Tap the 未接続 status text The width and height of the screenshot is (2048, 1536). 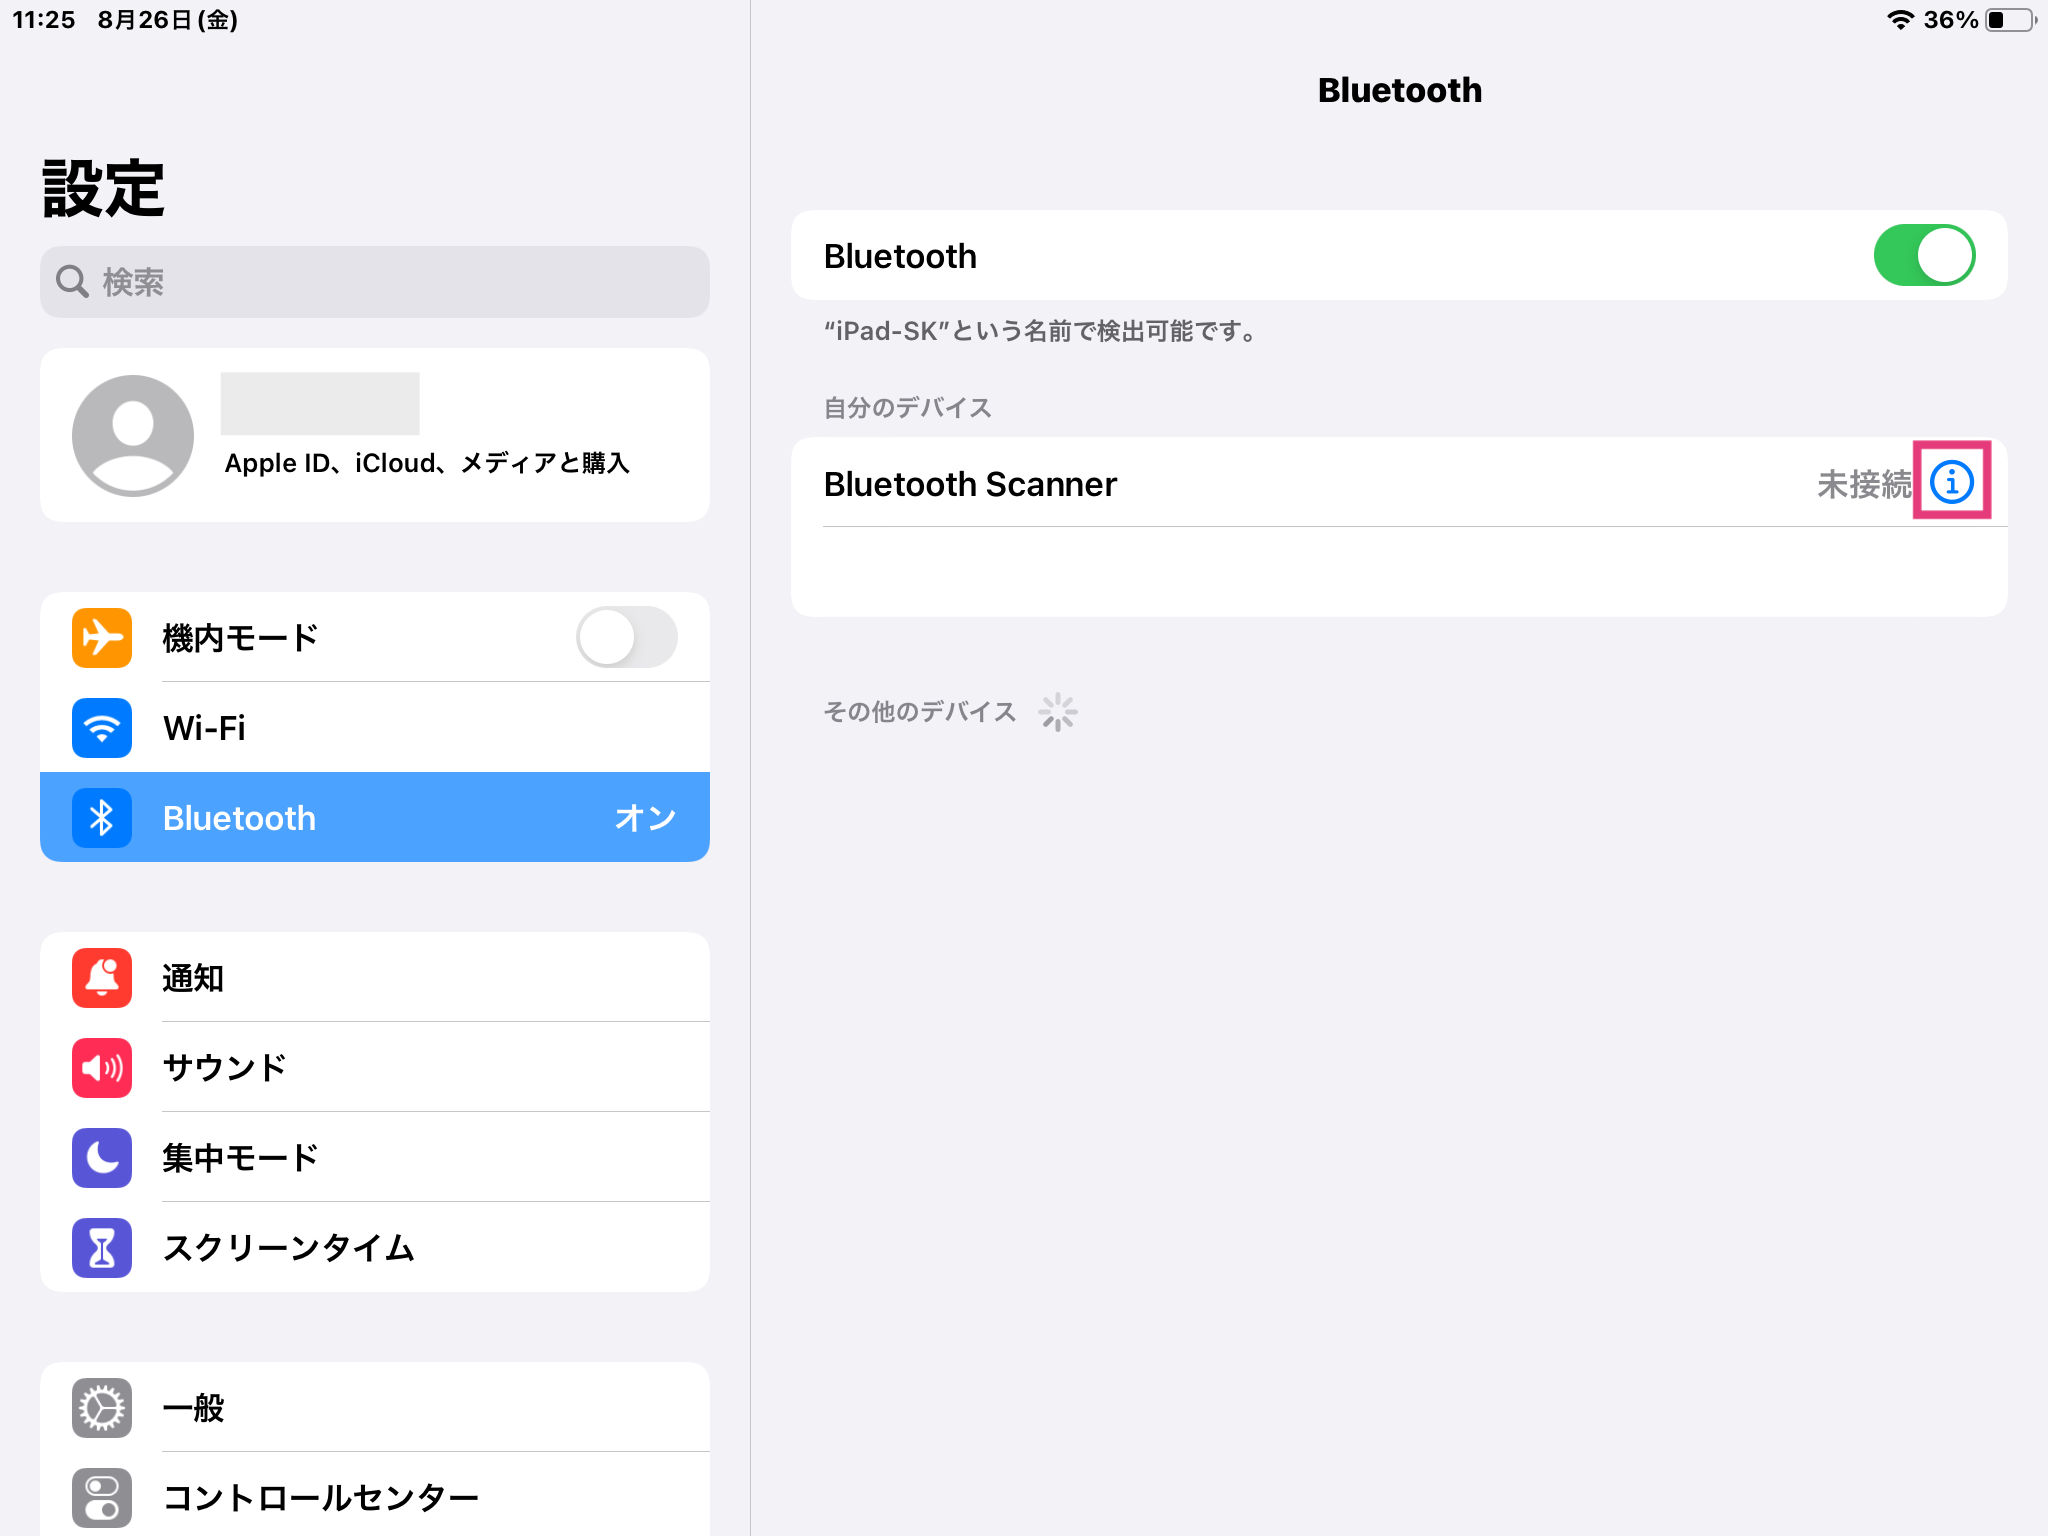tap(1864, 484)
